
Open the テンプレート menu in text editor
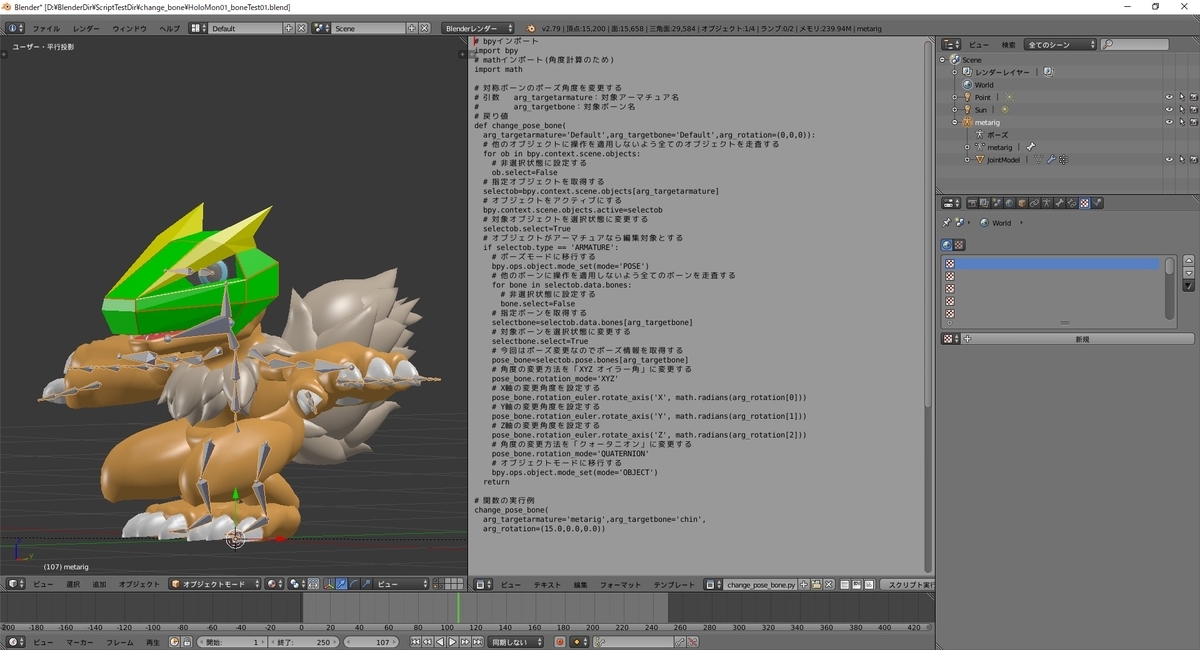(x=673, y=584)
